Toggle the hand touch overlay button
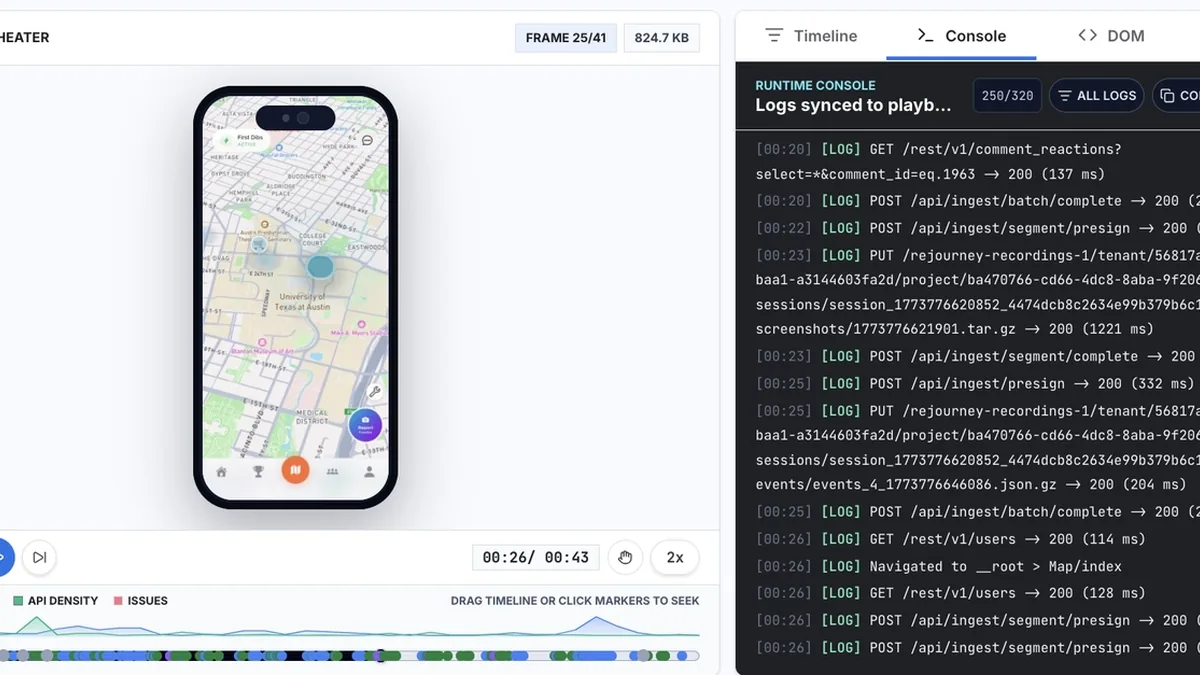The image size is (1200, 675). click(x=625, y=557)
